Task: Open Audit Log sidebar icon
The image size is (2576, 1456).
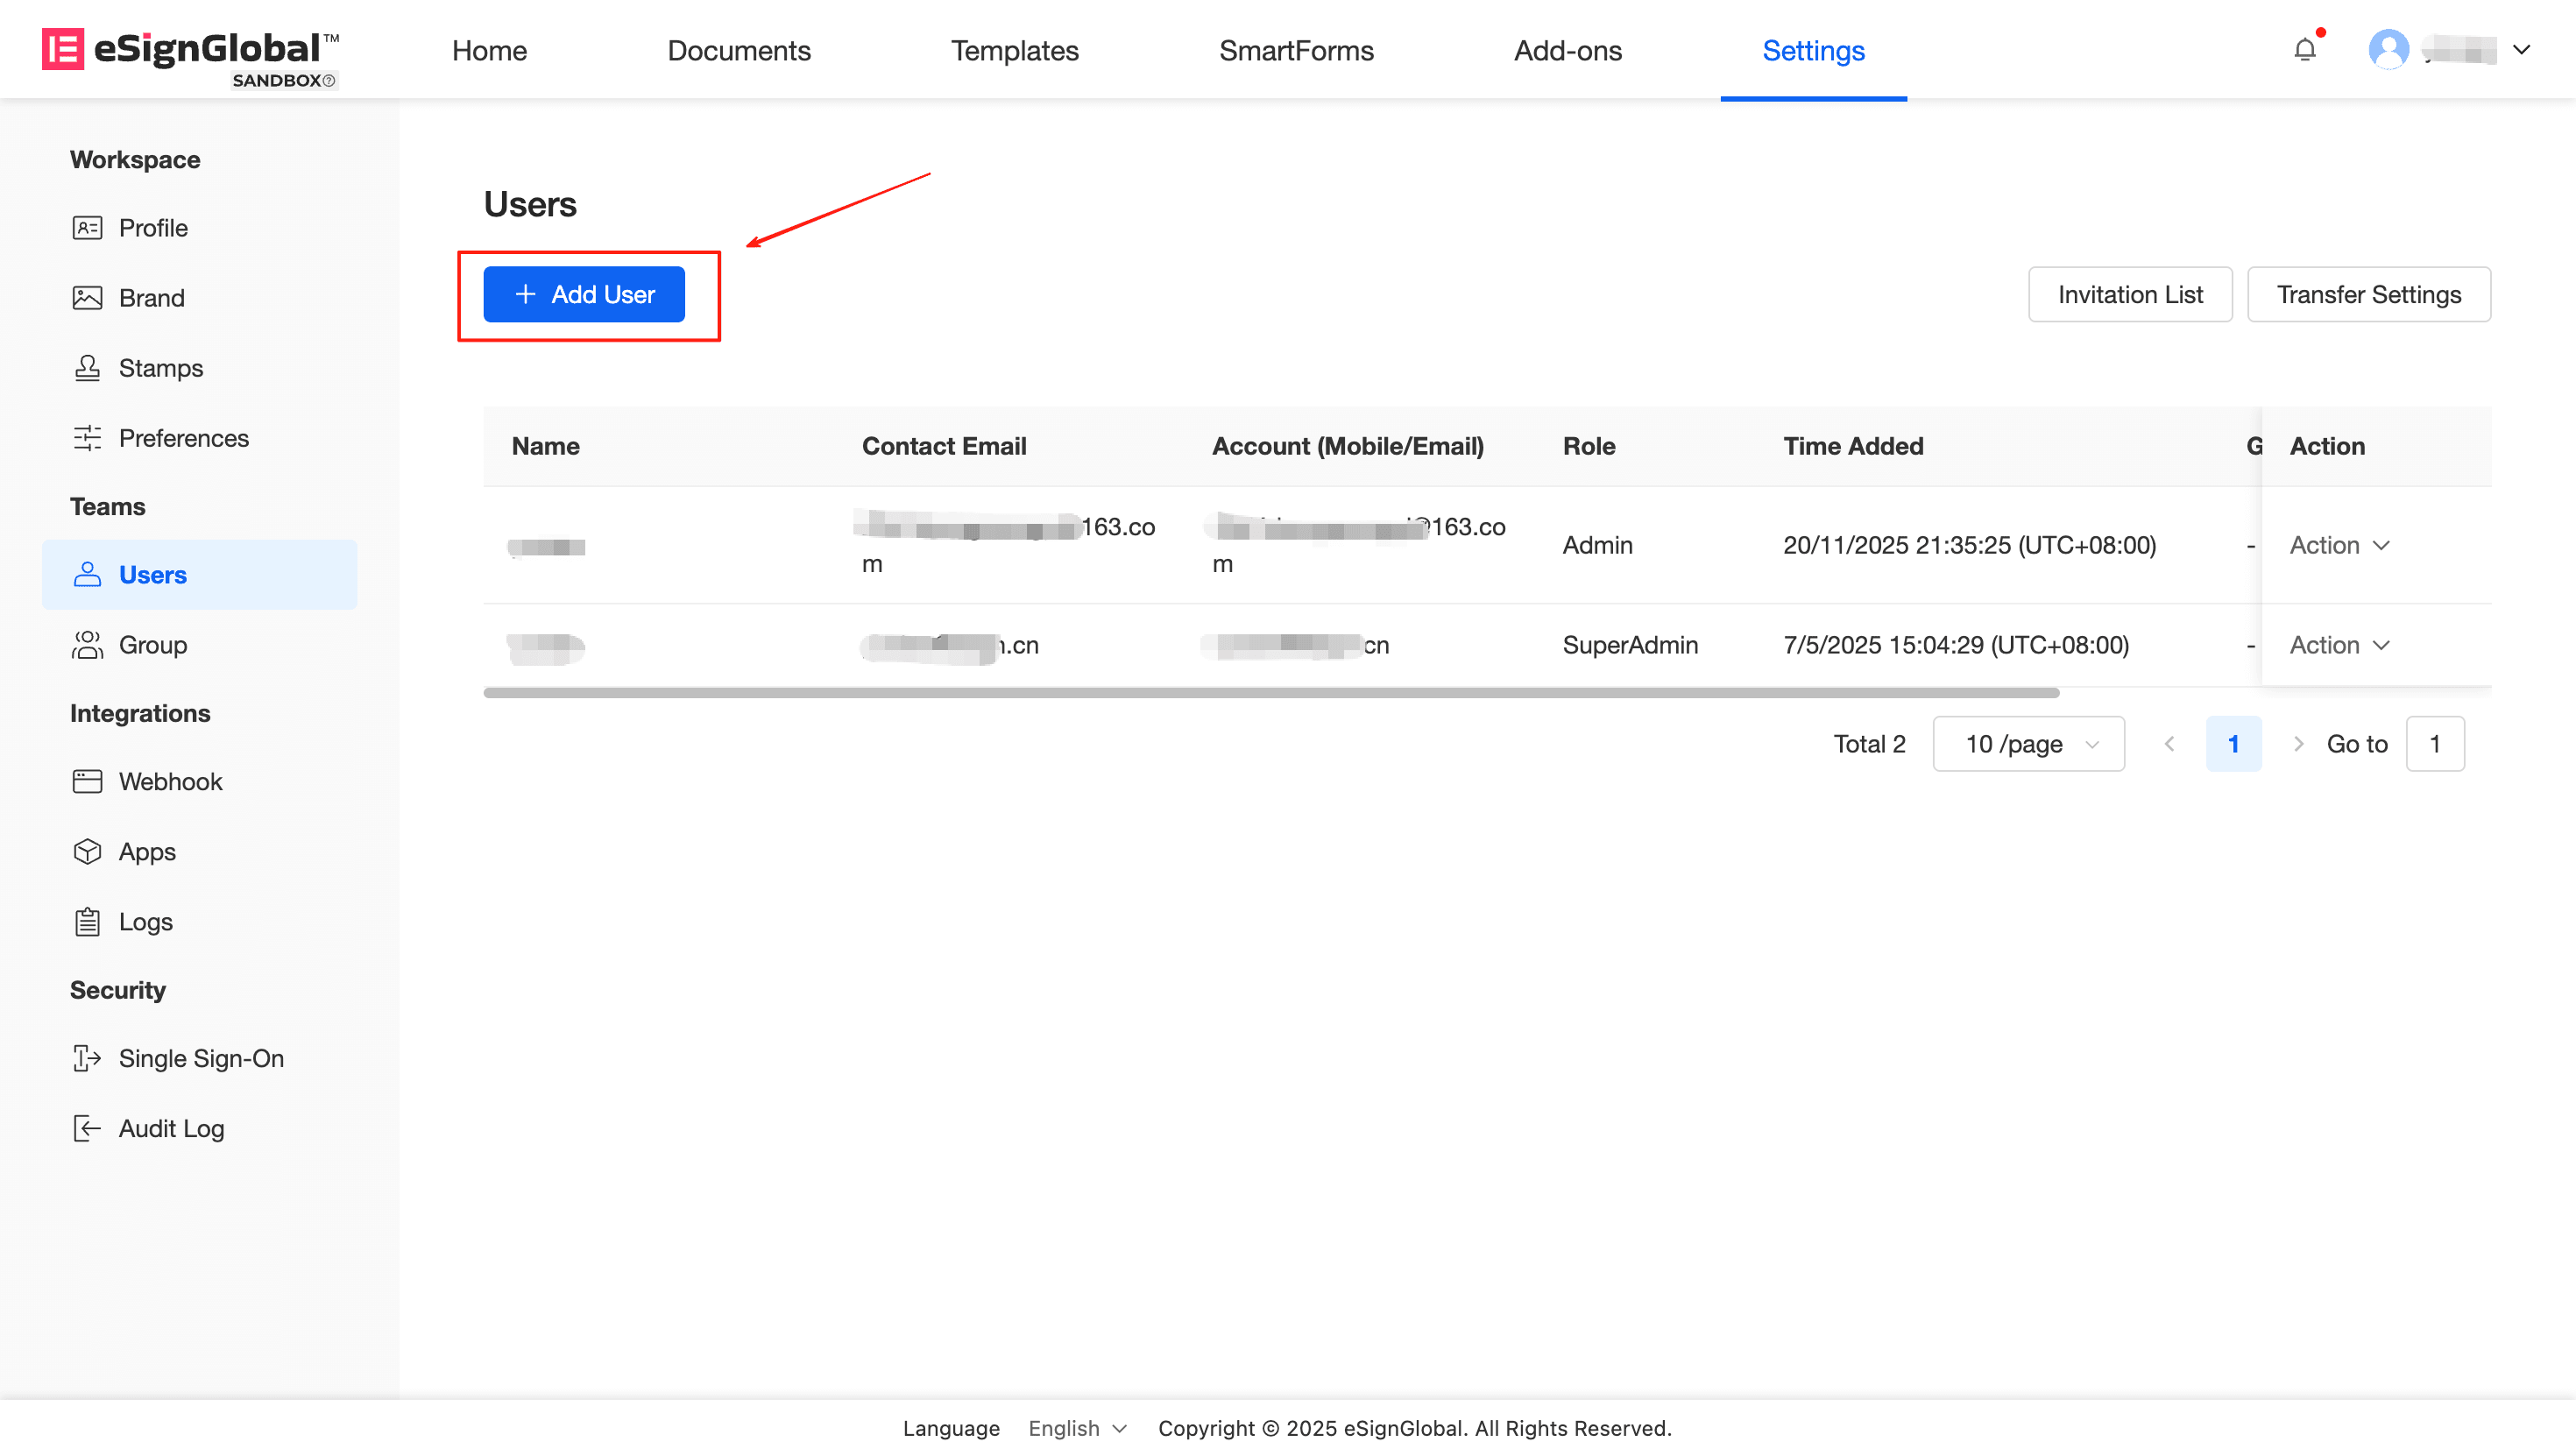Action: tap(87, 1128)
